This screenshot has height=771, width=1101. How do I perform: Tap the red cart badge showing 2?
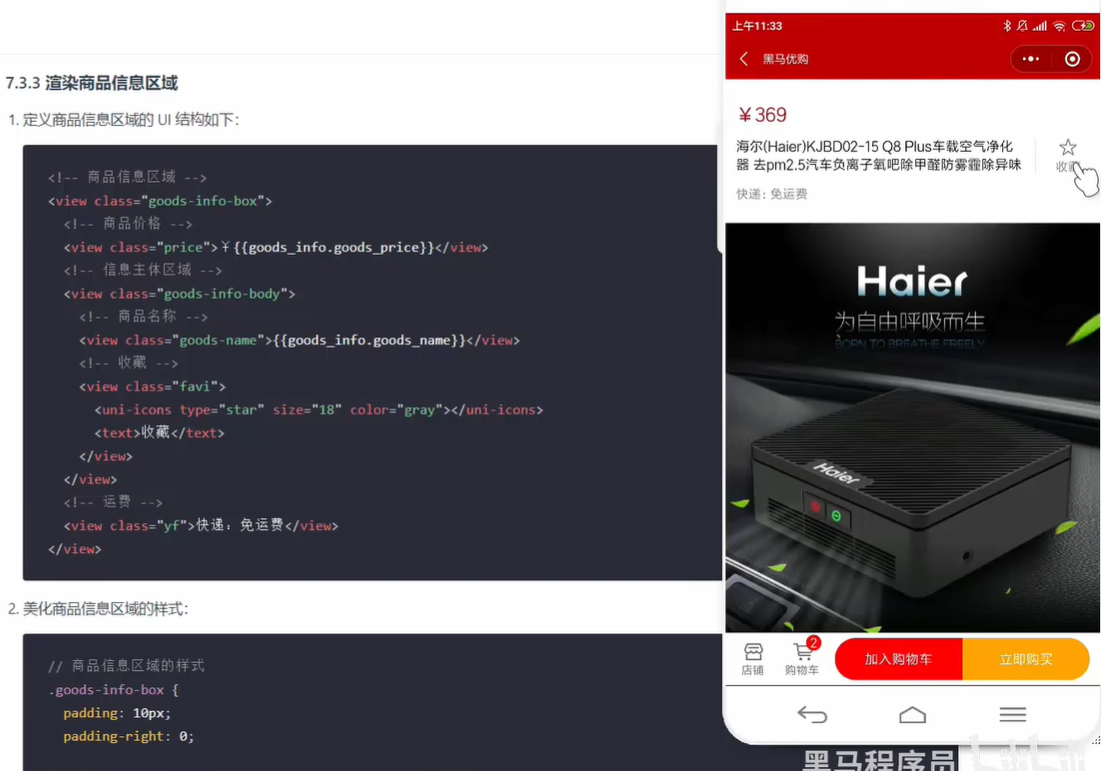813,642
